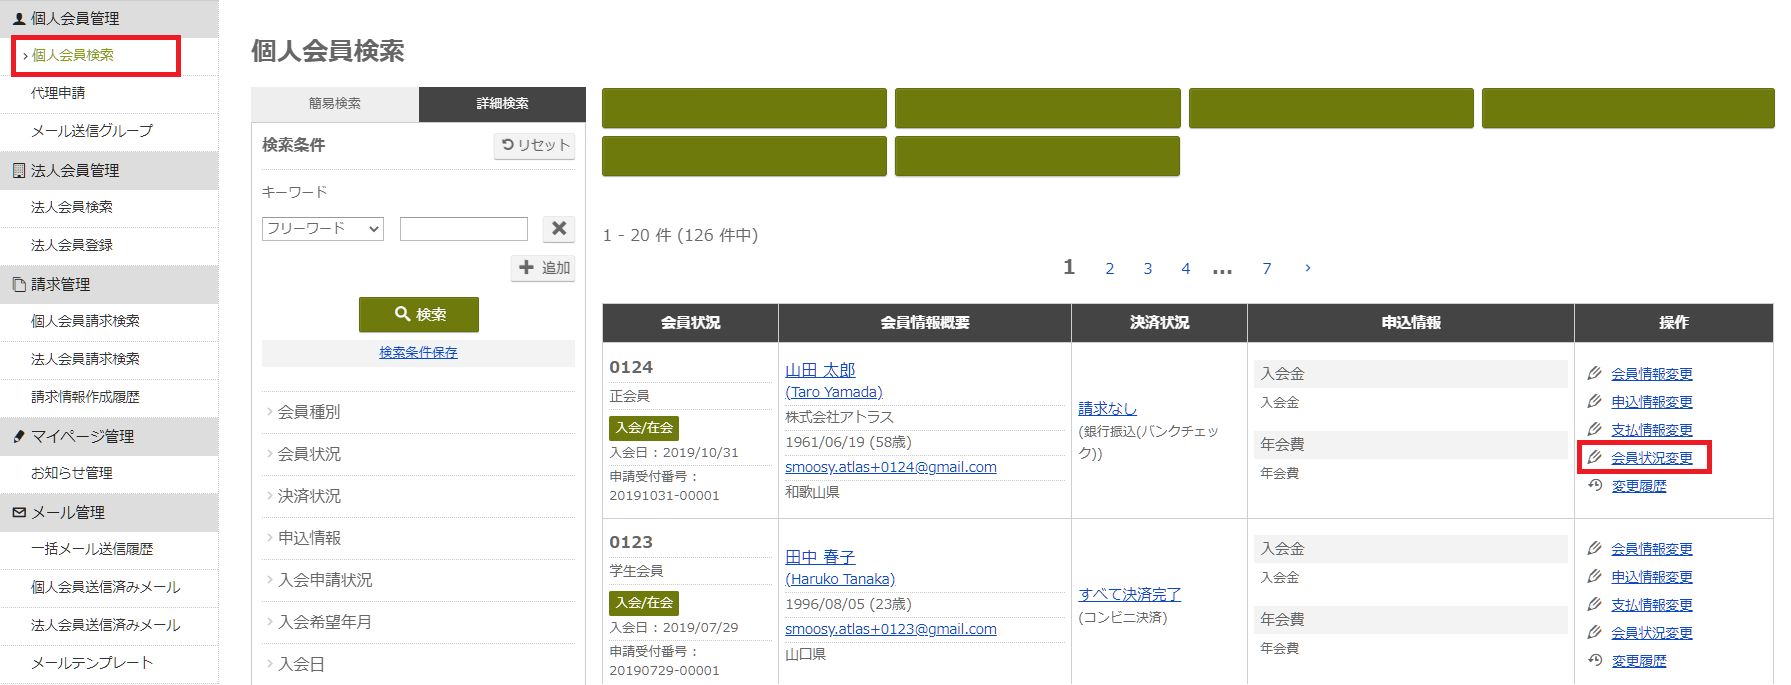
Task: Expand the 決済状況 filter
Action: pyautogui.click(x=309, y=496)
